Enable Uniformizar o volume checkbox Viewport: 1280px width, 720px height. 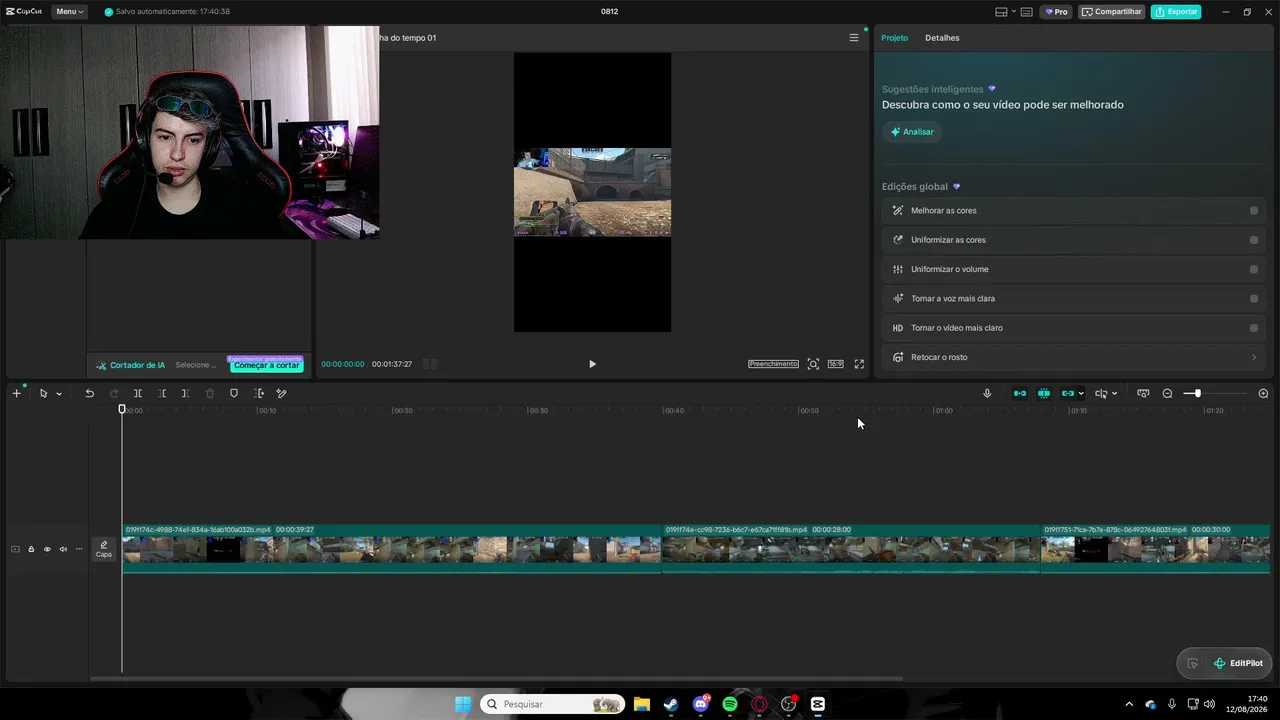pos(1254,269)
